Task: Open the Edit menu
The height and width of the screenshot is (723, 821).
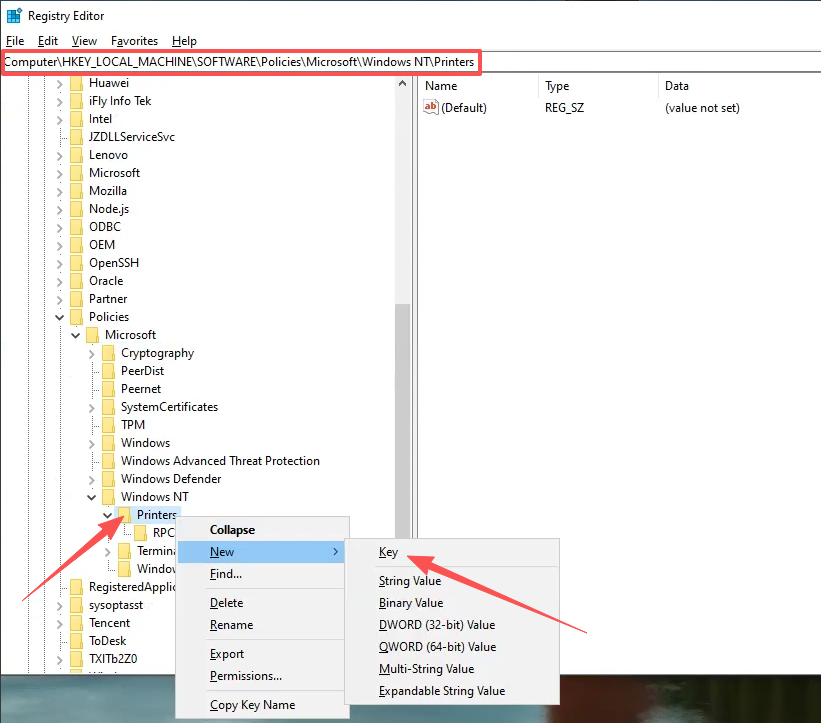Action: (48, 41)
